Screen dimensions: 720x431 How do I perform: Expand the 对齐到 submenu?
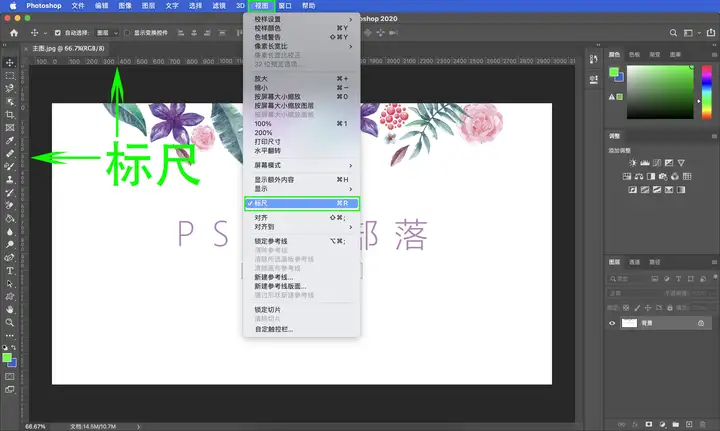[302, 227]
